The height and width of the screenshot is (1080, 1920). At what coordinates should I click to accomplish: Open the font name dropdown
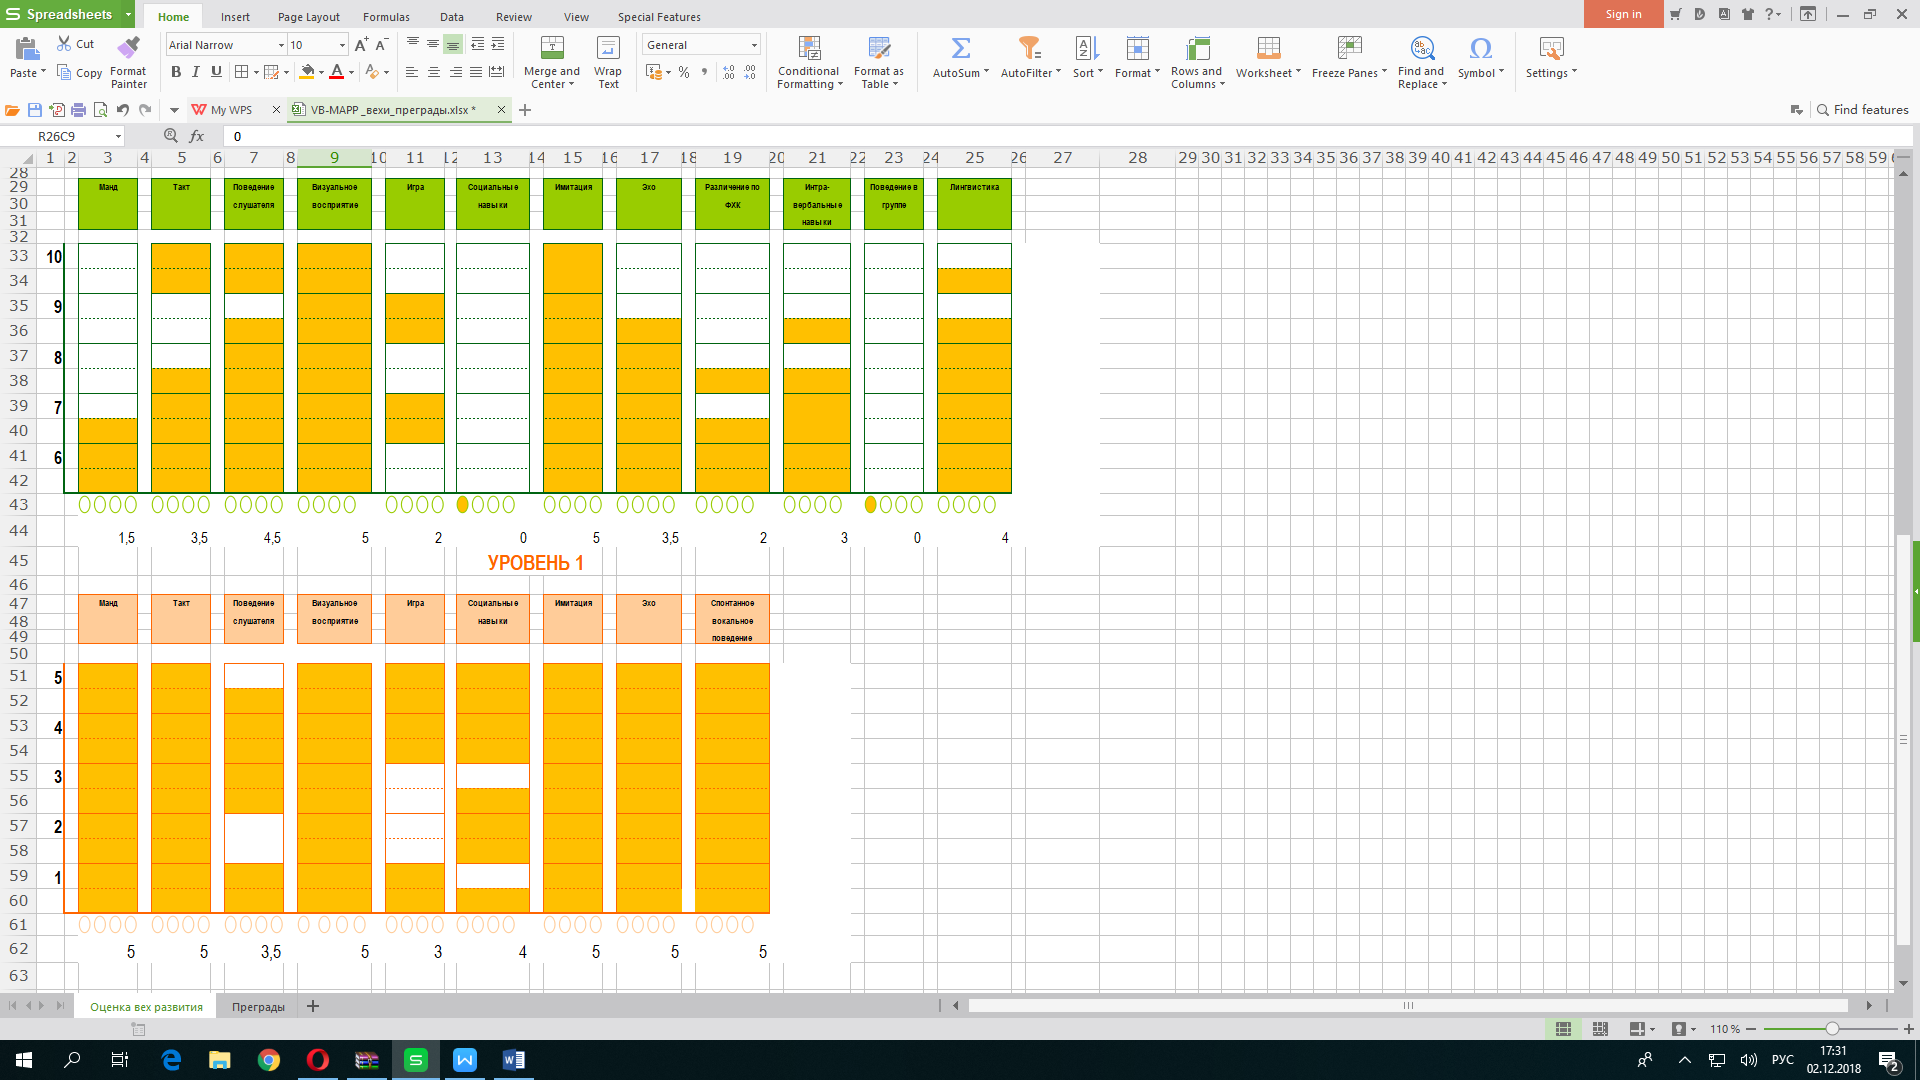click(x=281, y=45)
